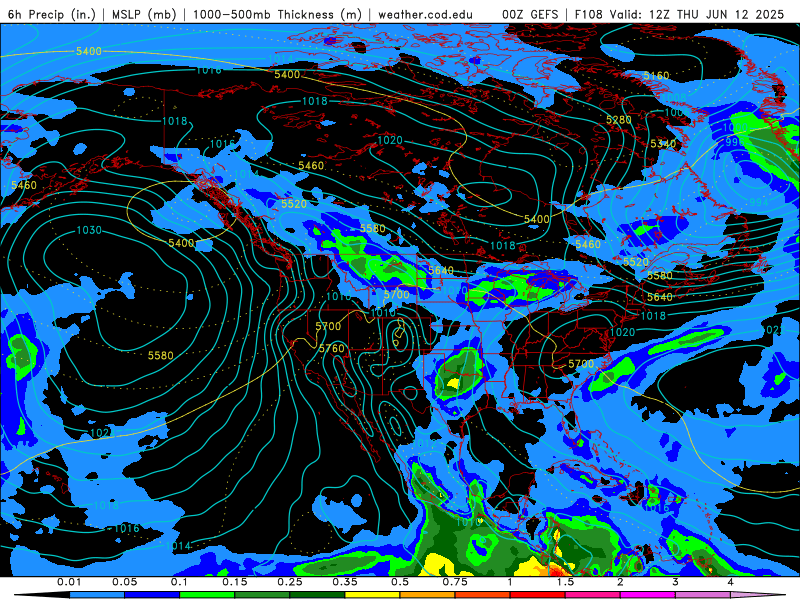800x600 pixels.
Task: Click the 0.25 value on precipitation scale
Action: click(290, 582)
